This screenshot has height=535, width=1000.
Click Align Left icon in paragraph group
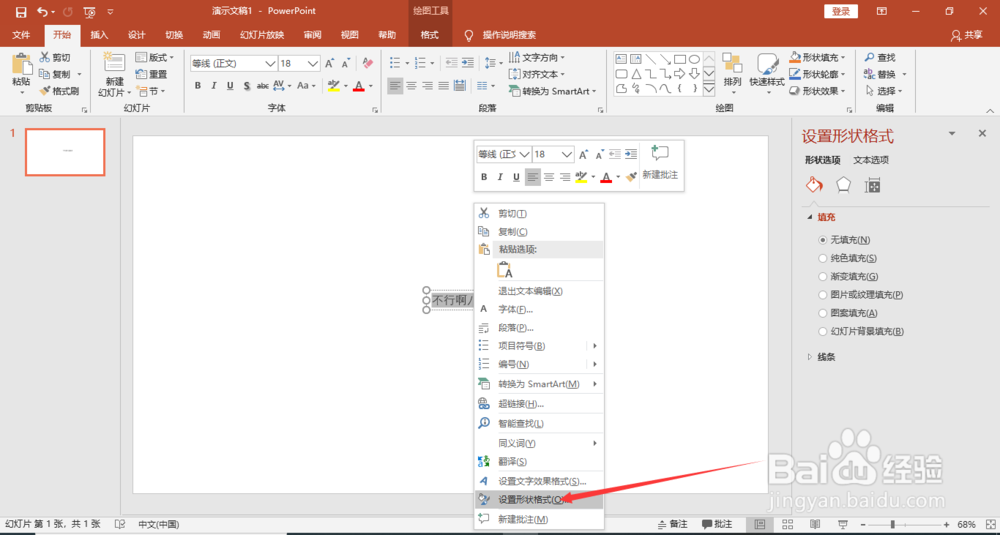coord(395,85)
